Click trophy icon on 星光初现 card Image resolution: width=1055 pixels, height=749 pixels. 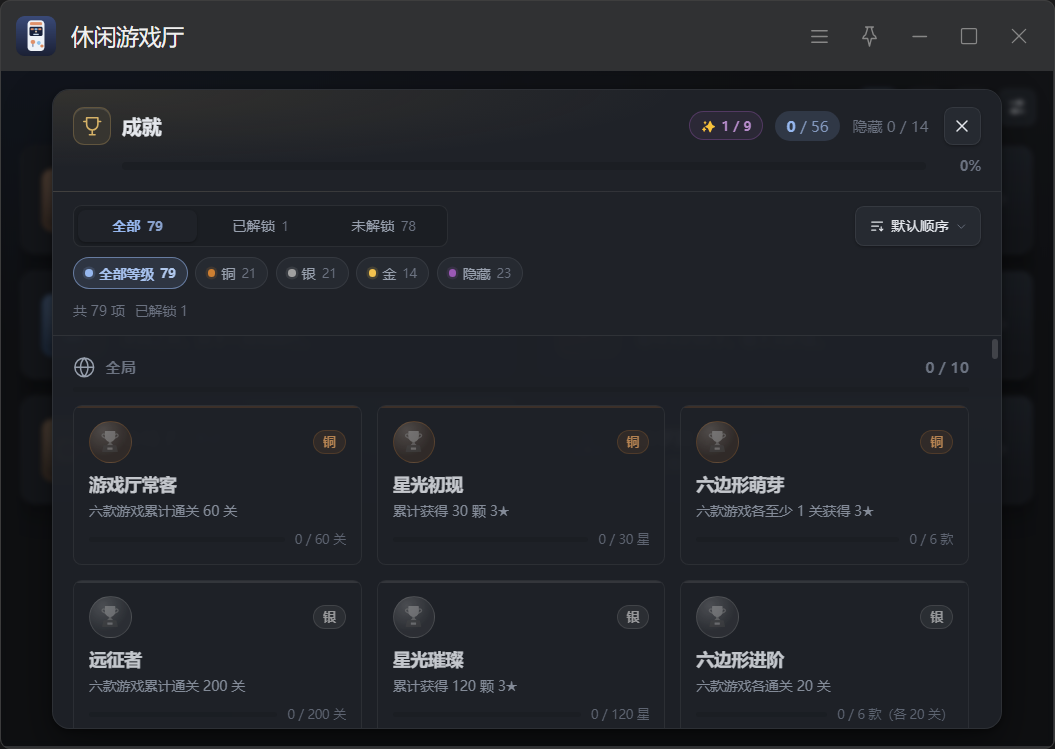[x=414, y=441]
